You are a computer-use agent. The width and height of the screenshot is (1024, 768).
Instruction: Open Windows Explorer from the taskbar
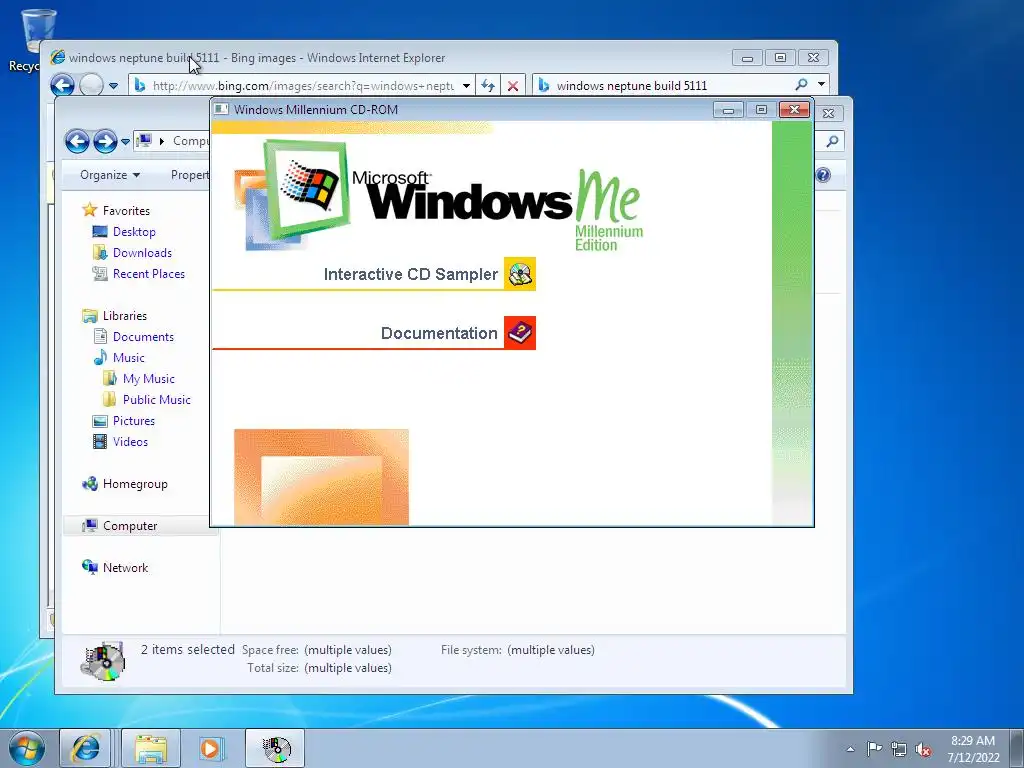pos(151,748)
